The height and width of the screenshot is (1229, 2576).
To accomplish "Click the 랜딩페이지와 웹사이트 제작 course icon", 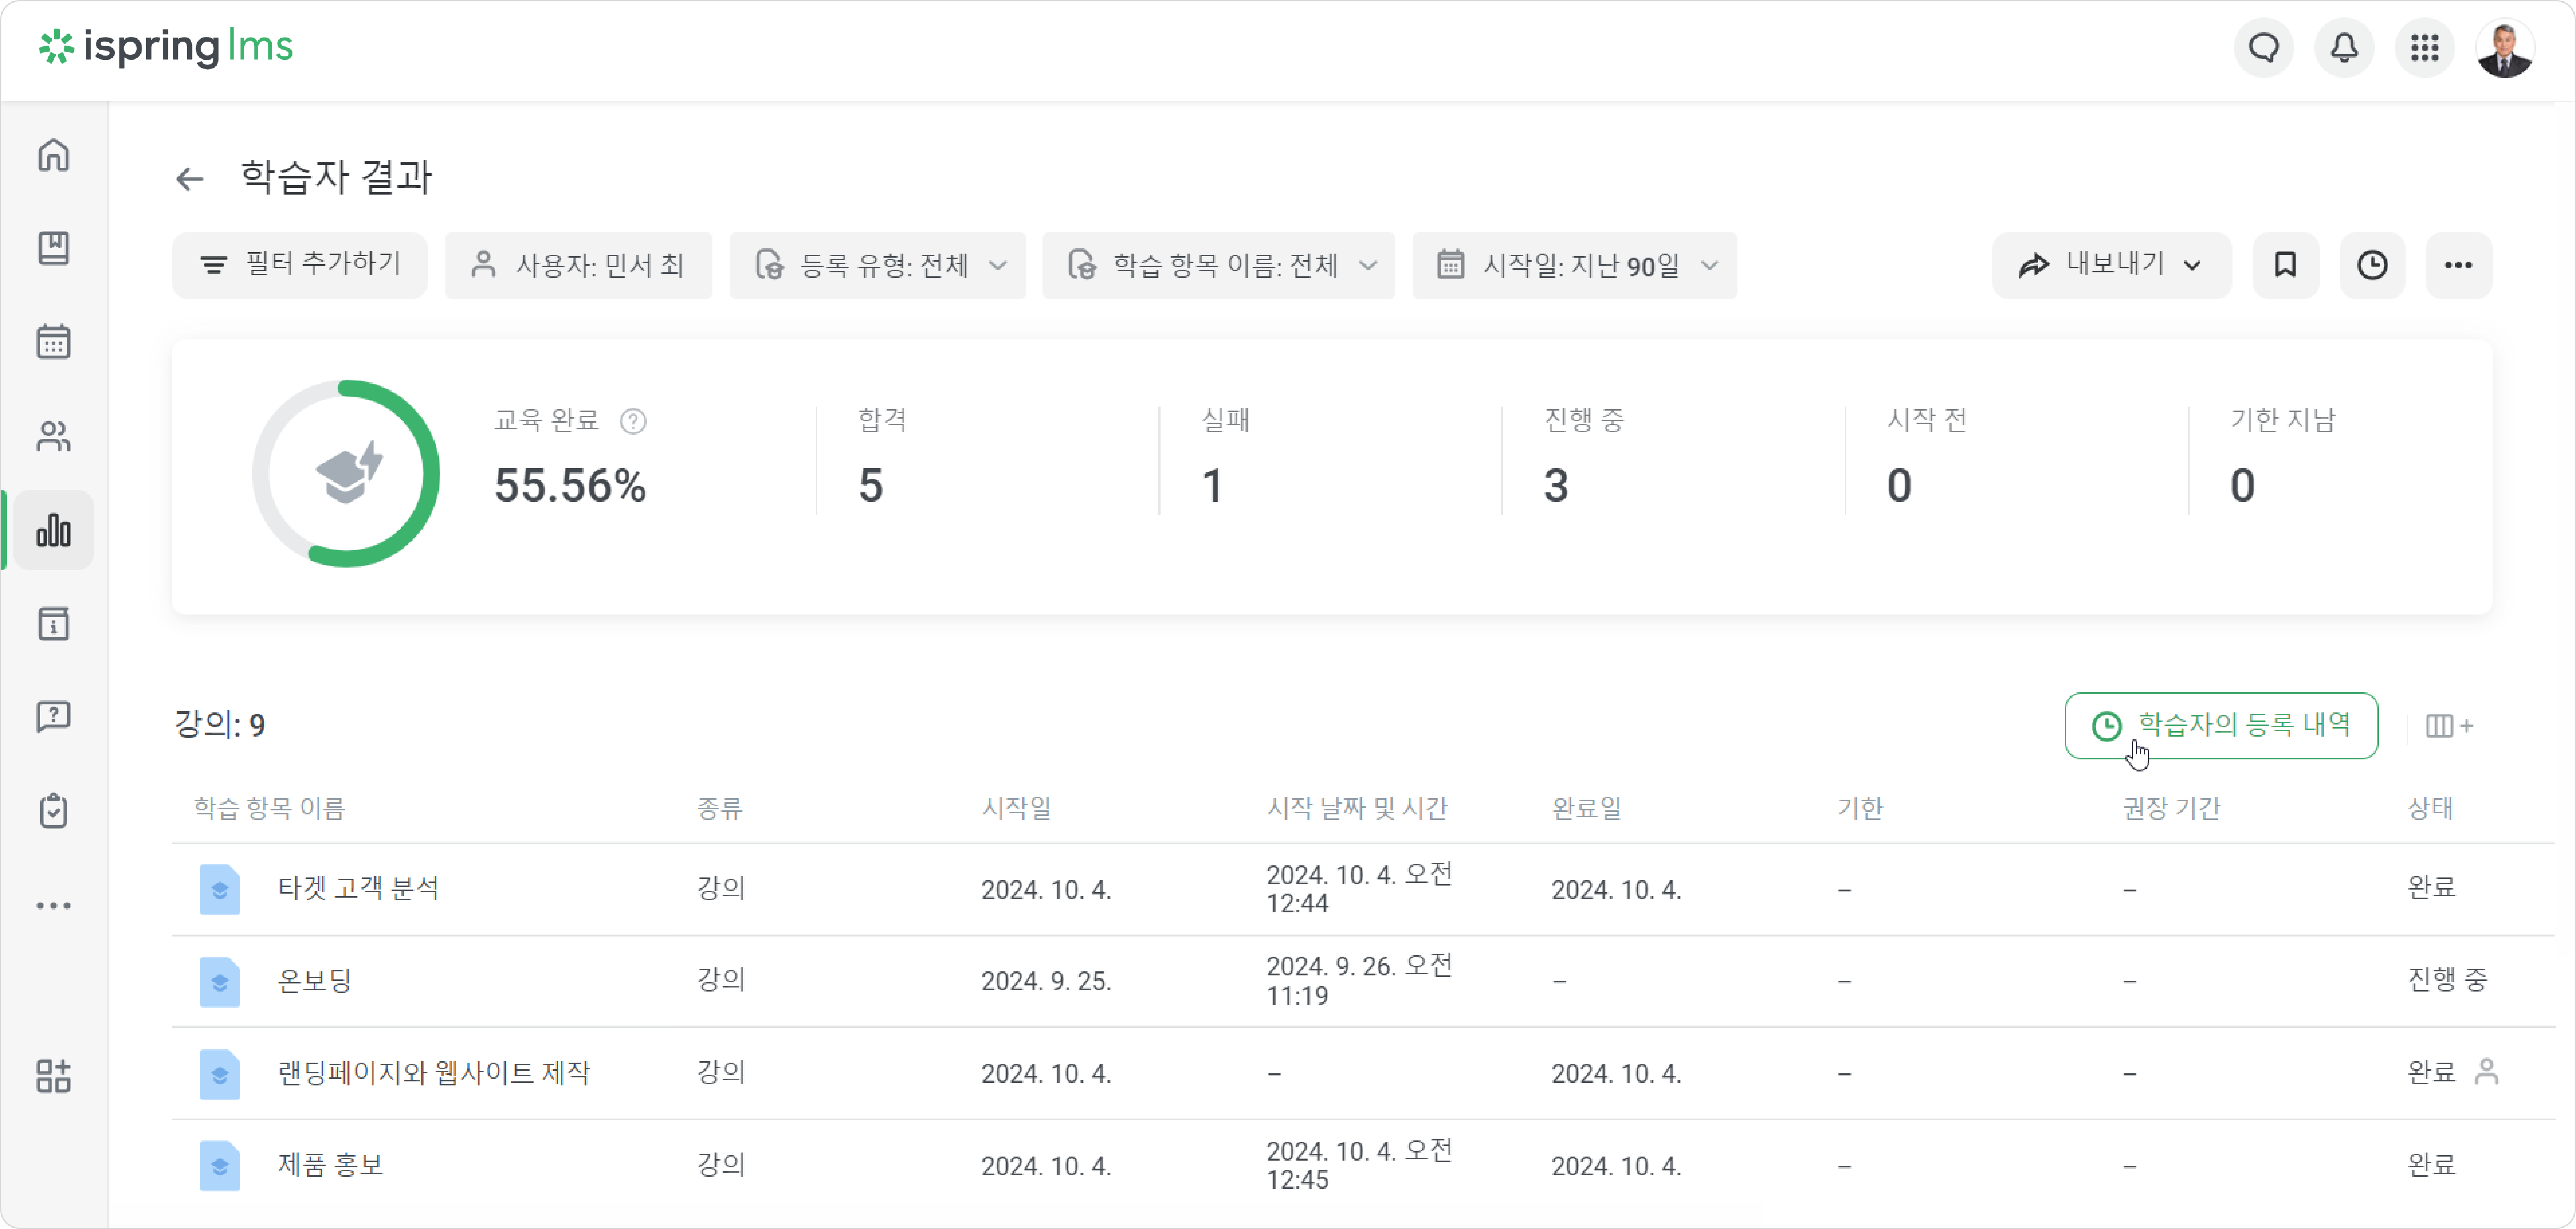I will click(220, 1074).
